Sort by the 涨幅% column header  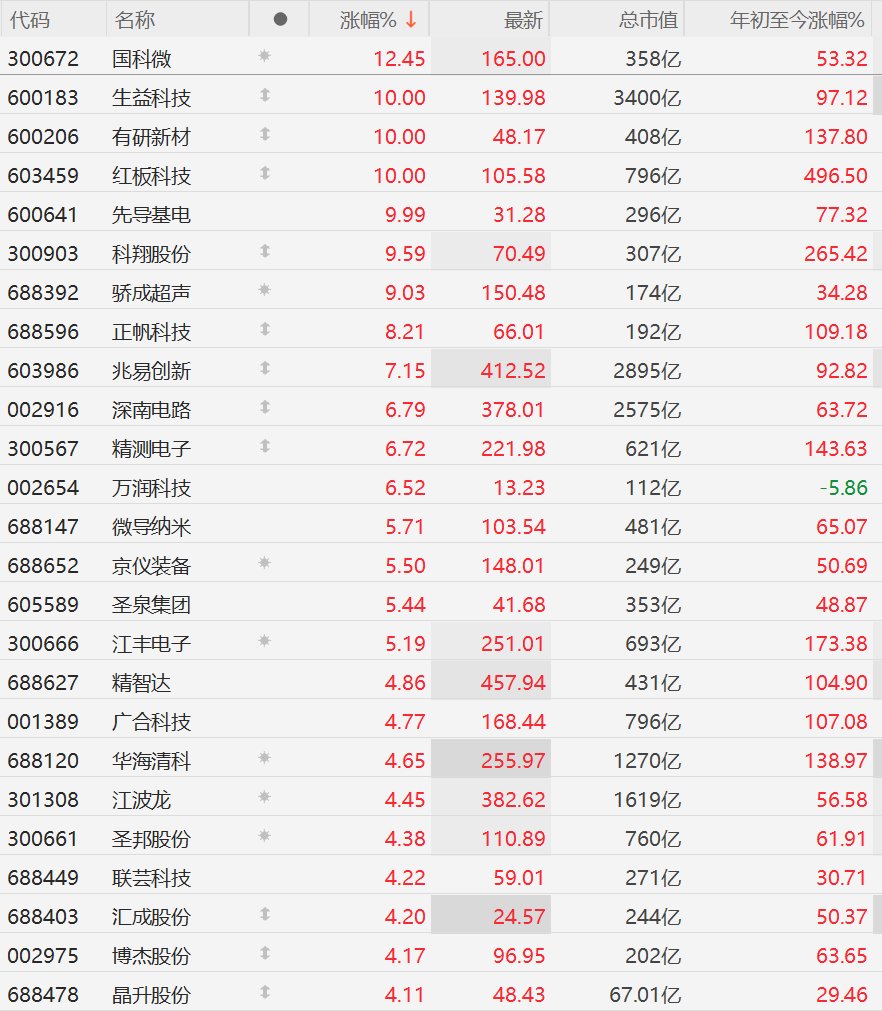[368, 20]
